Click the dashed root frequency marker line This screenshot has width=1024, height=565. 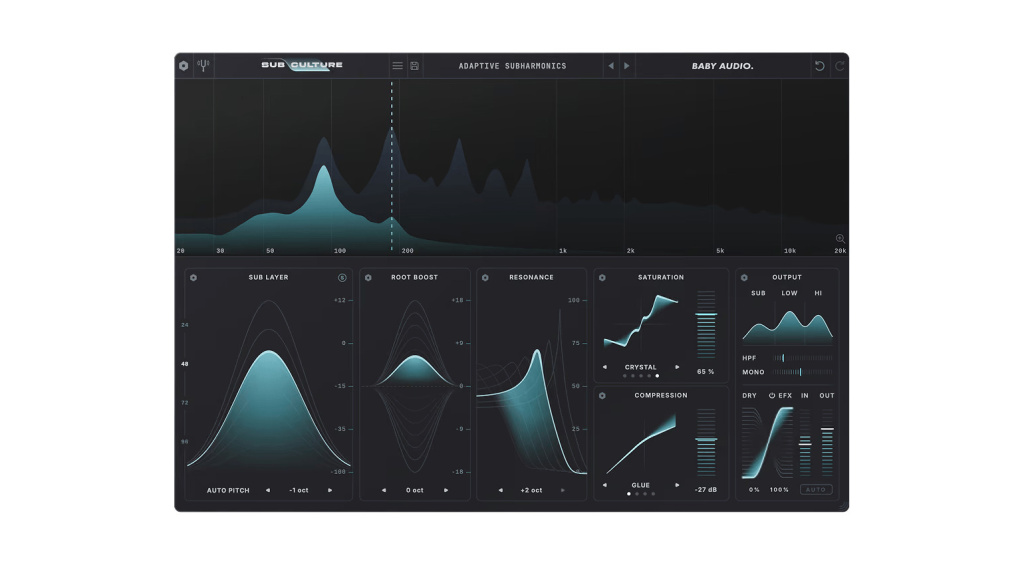pos(392,167)
